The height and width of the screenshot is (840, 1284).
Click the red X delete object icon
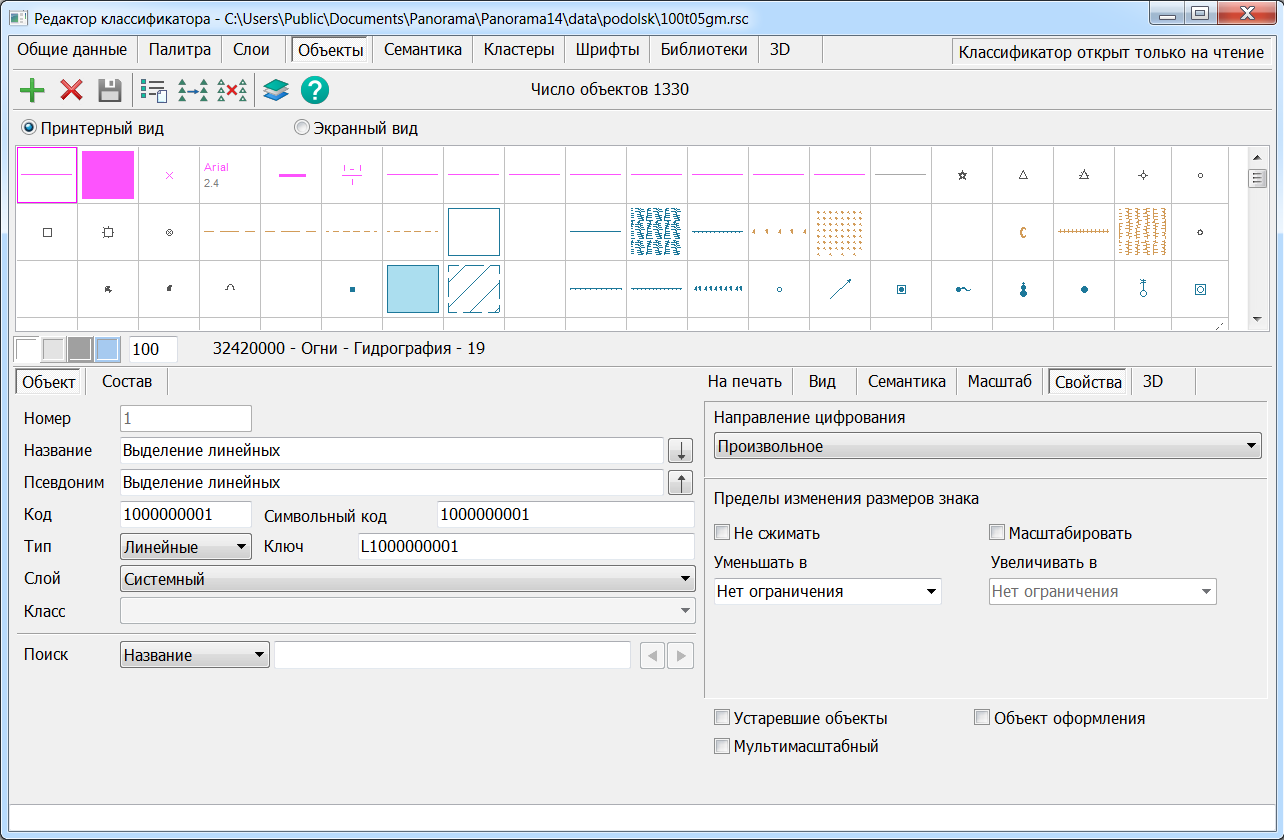coord(71,91)
